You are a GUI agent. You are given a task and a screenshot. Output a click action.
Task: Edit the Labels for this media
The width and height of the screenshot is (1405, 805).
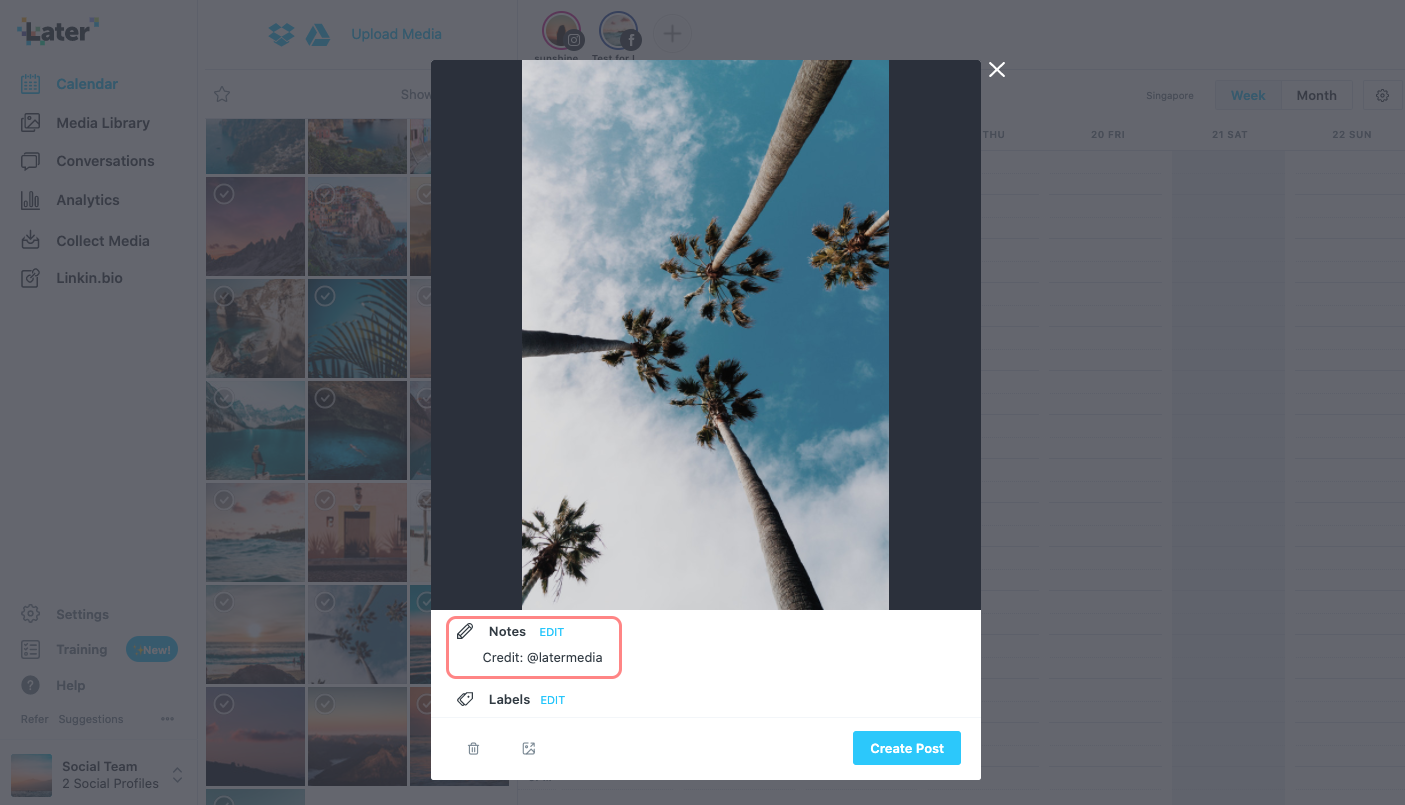click(553, 700)
